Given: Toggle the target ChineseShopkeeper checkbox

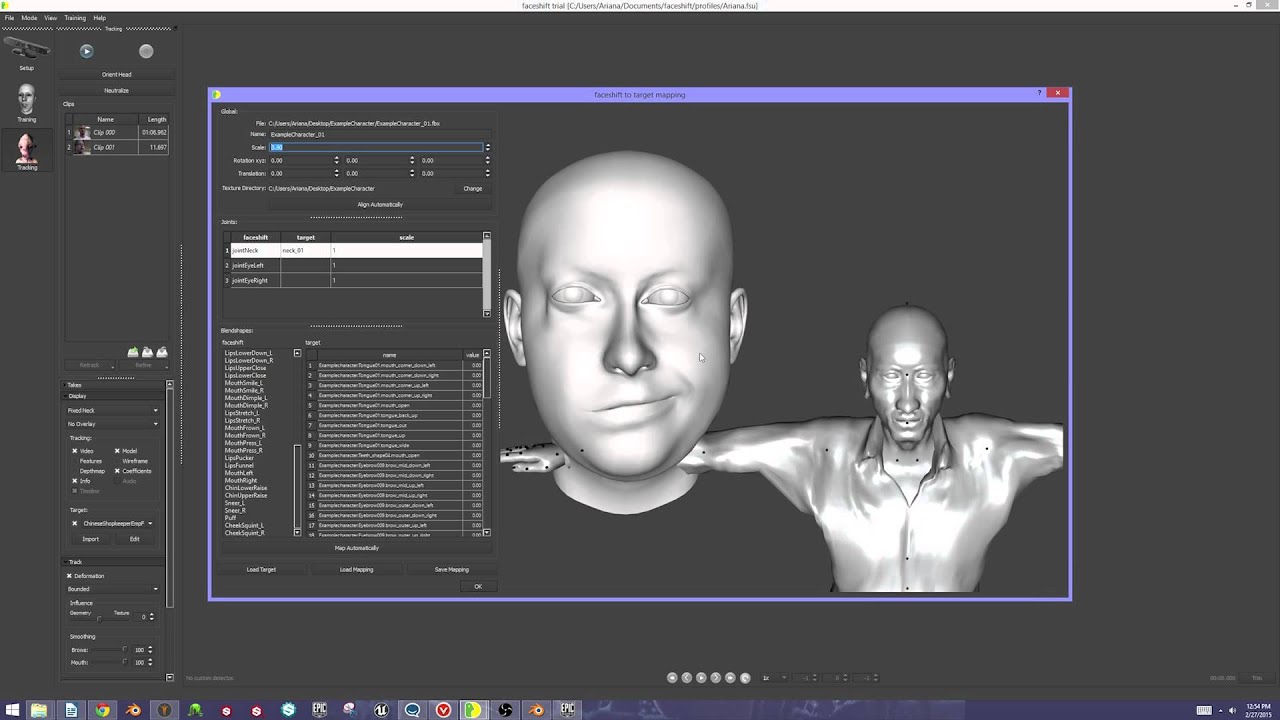Looking at the screenshot, I should (x=74, y=523).
